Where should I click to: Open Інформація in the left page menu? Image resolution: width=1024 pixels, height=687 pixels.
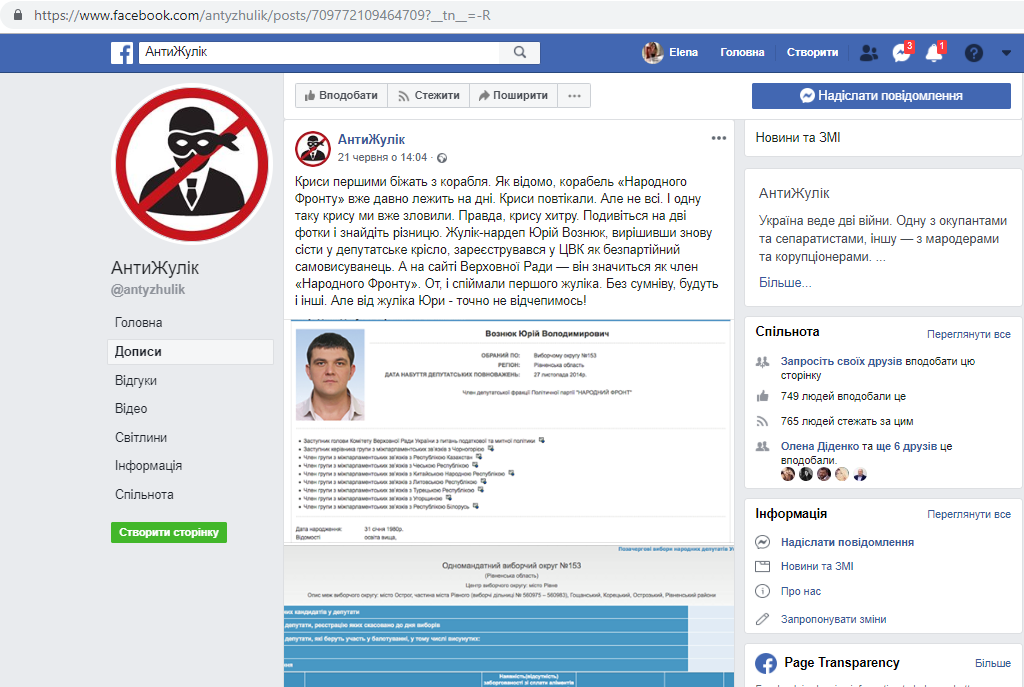[x=148, y=466]
